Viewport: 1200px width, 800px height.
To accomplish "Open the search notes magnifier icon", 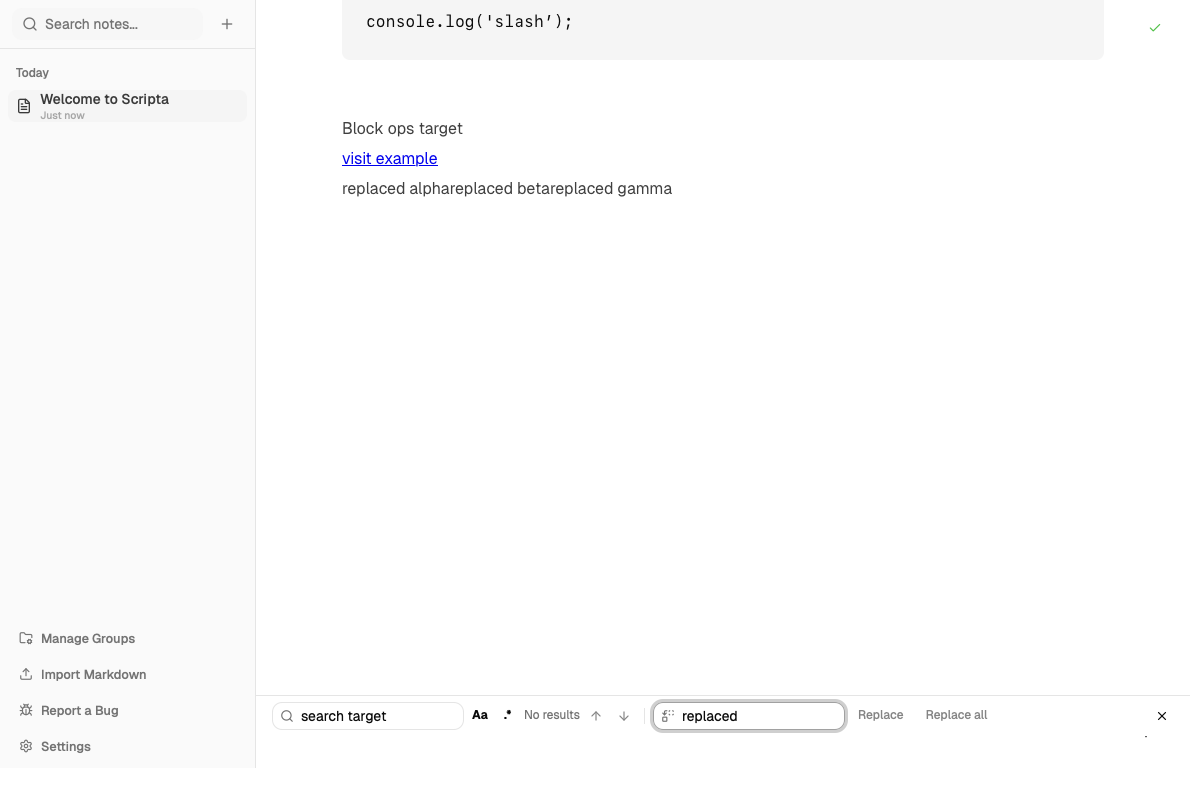I will [x=29, y=23].
